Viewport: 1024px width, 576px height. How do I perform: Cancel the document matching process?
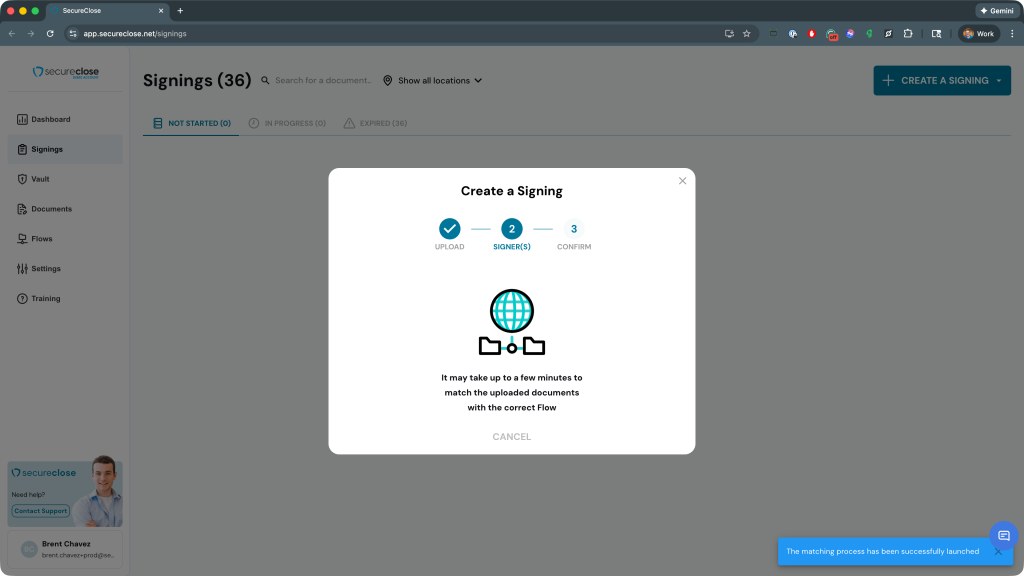[x=511, y=437]
